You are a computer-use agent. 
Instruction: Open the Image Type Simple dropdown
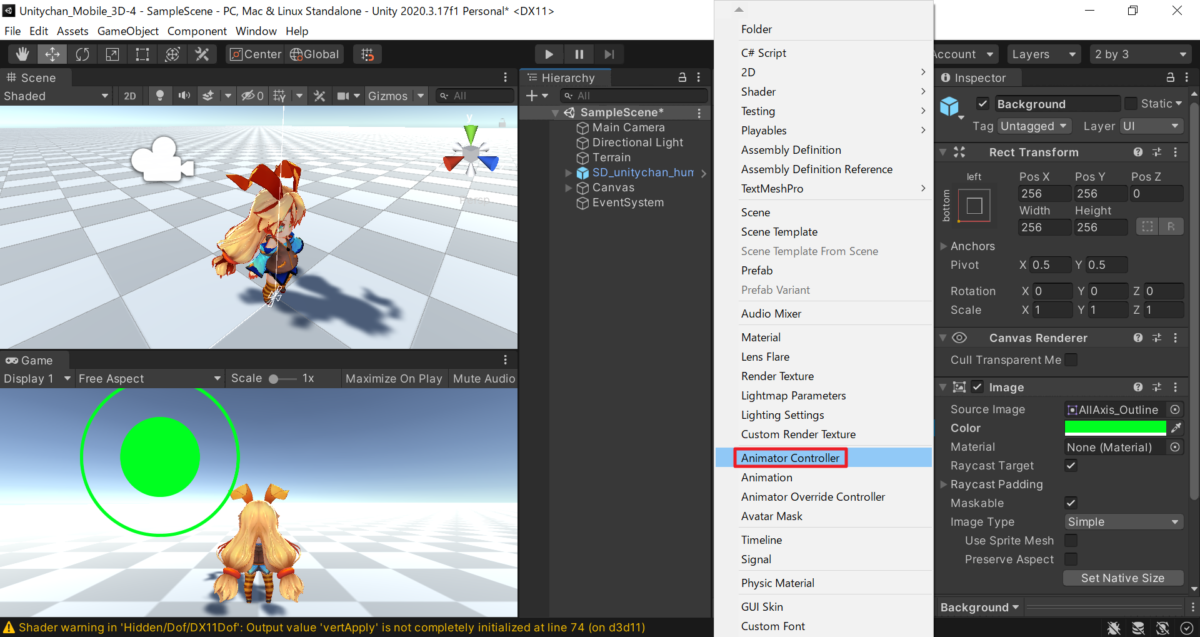(1124, 522)
